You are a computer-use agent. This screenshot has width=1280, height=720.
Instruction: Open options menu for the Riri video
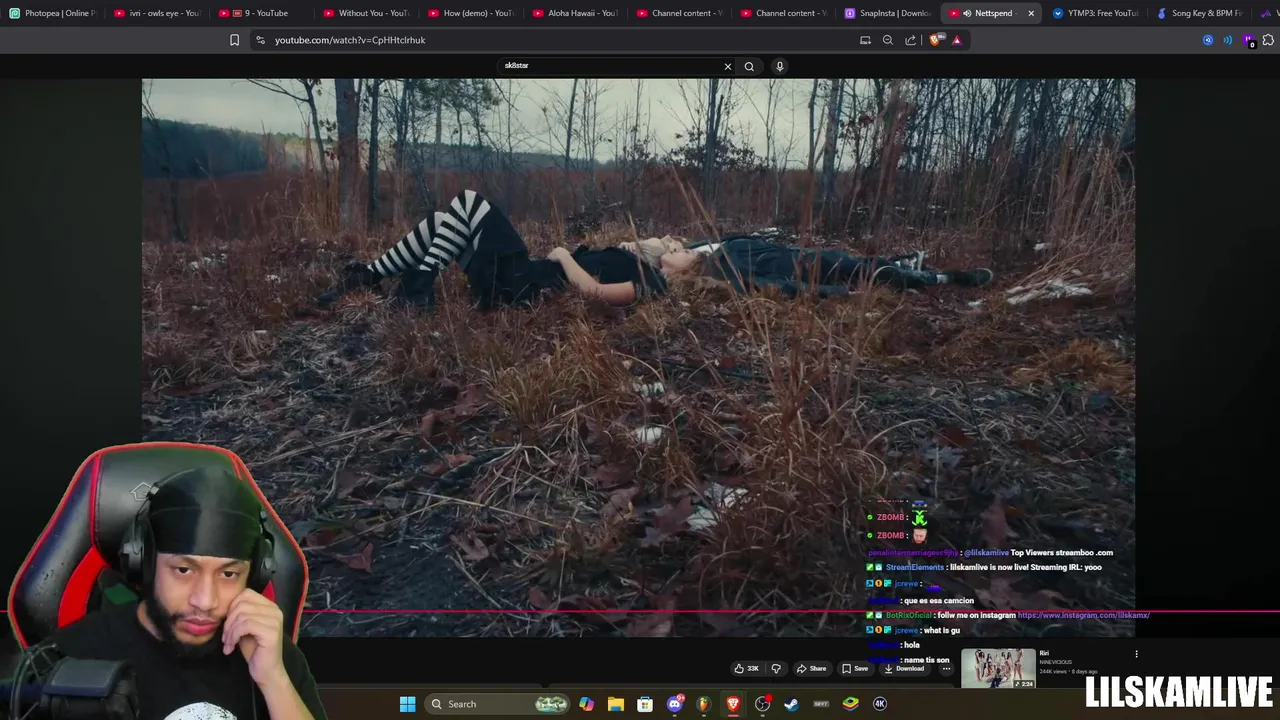[x=1136, y=654]
